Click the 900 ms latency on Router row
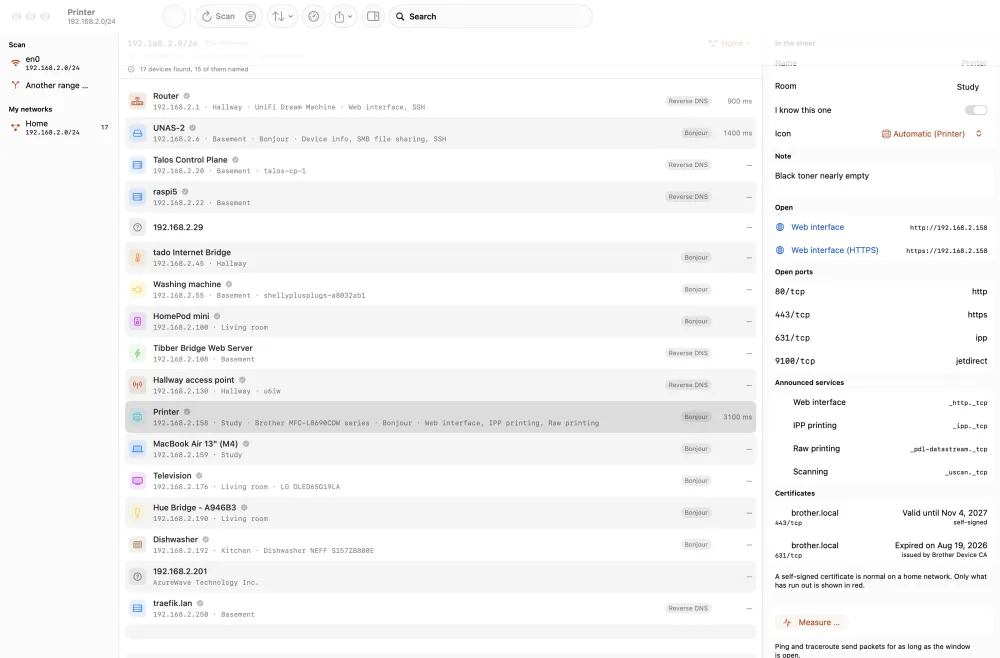 point(739,101)
